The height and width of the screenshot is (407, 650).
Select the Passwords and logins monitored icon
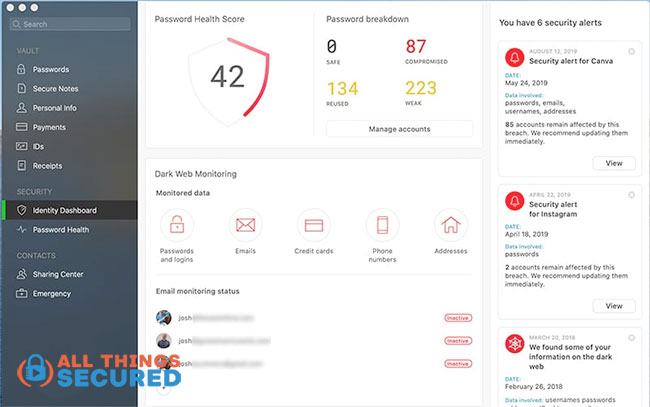177,225
